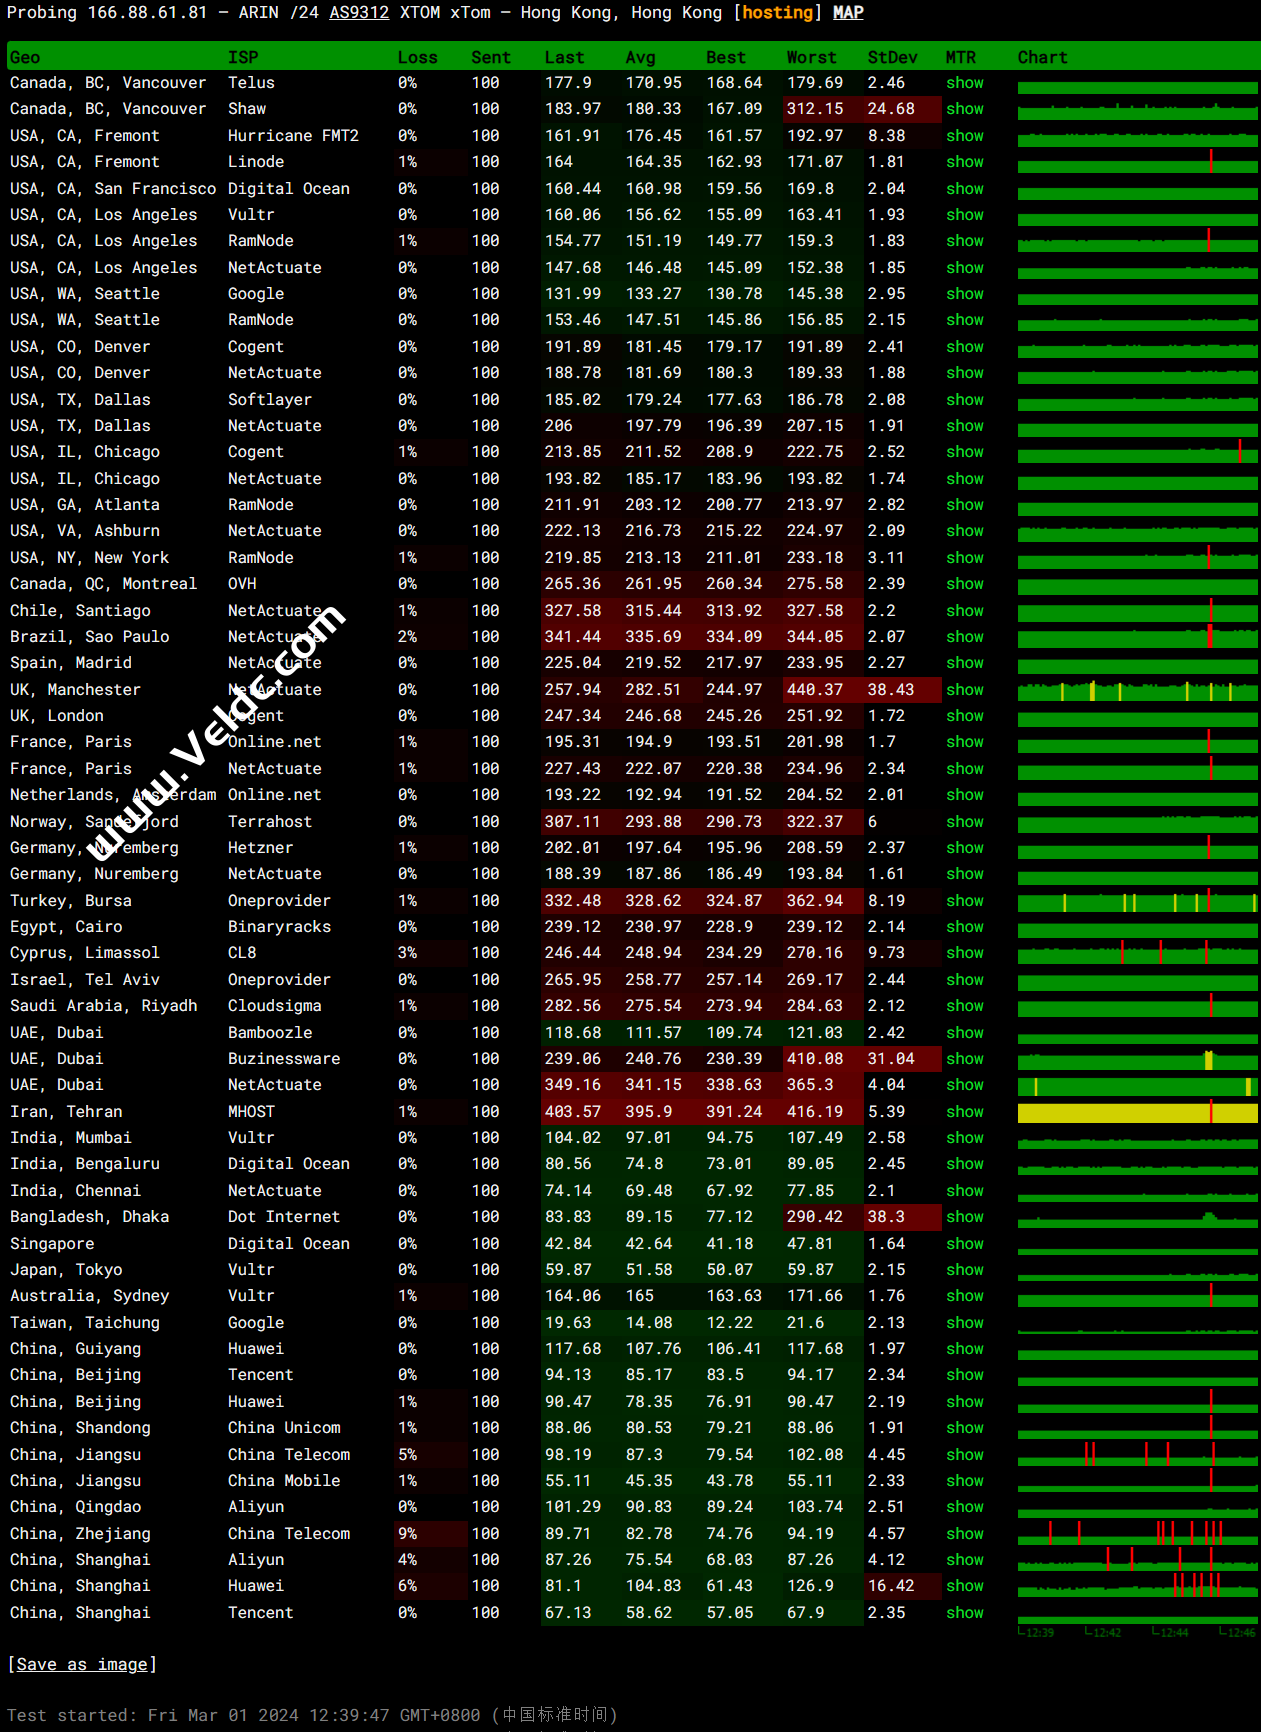Select the Bamboozle ISP cell

point(270,1033)
